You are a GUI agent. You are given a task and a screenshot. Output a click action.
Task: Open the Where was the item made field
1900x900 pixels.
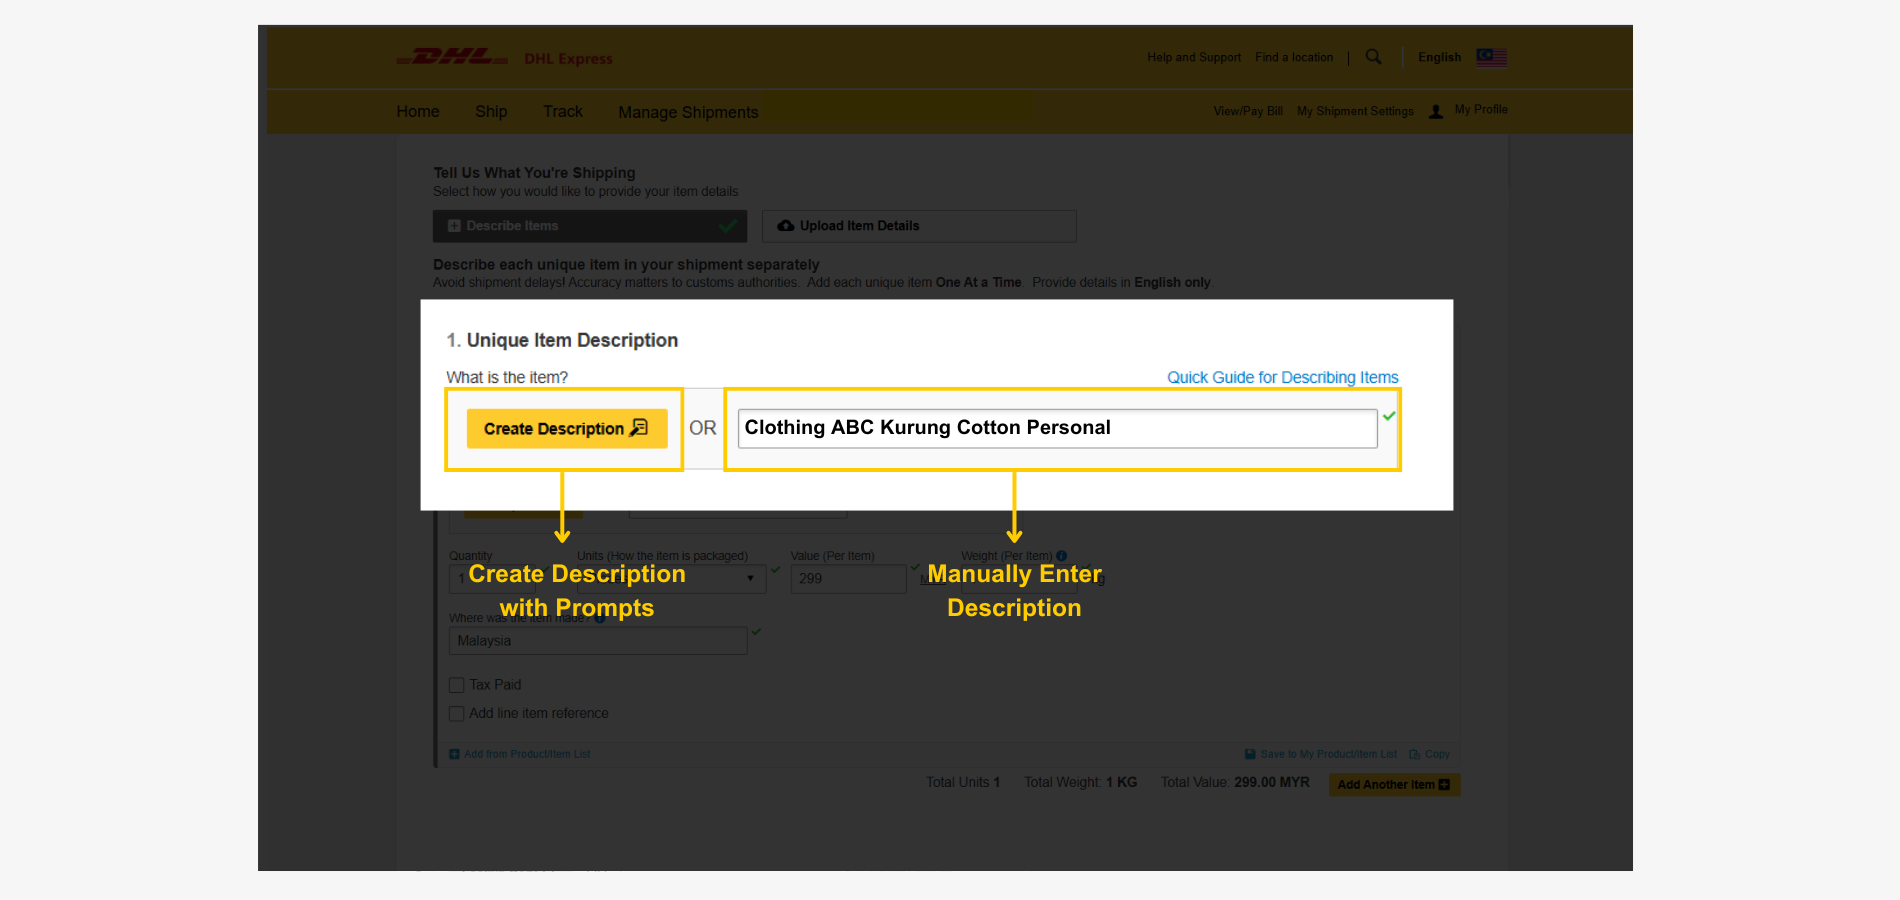coord(597,641)
